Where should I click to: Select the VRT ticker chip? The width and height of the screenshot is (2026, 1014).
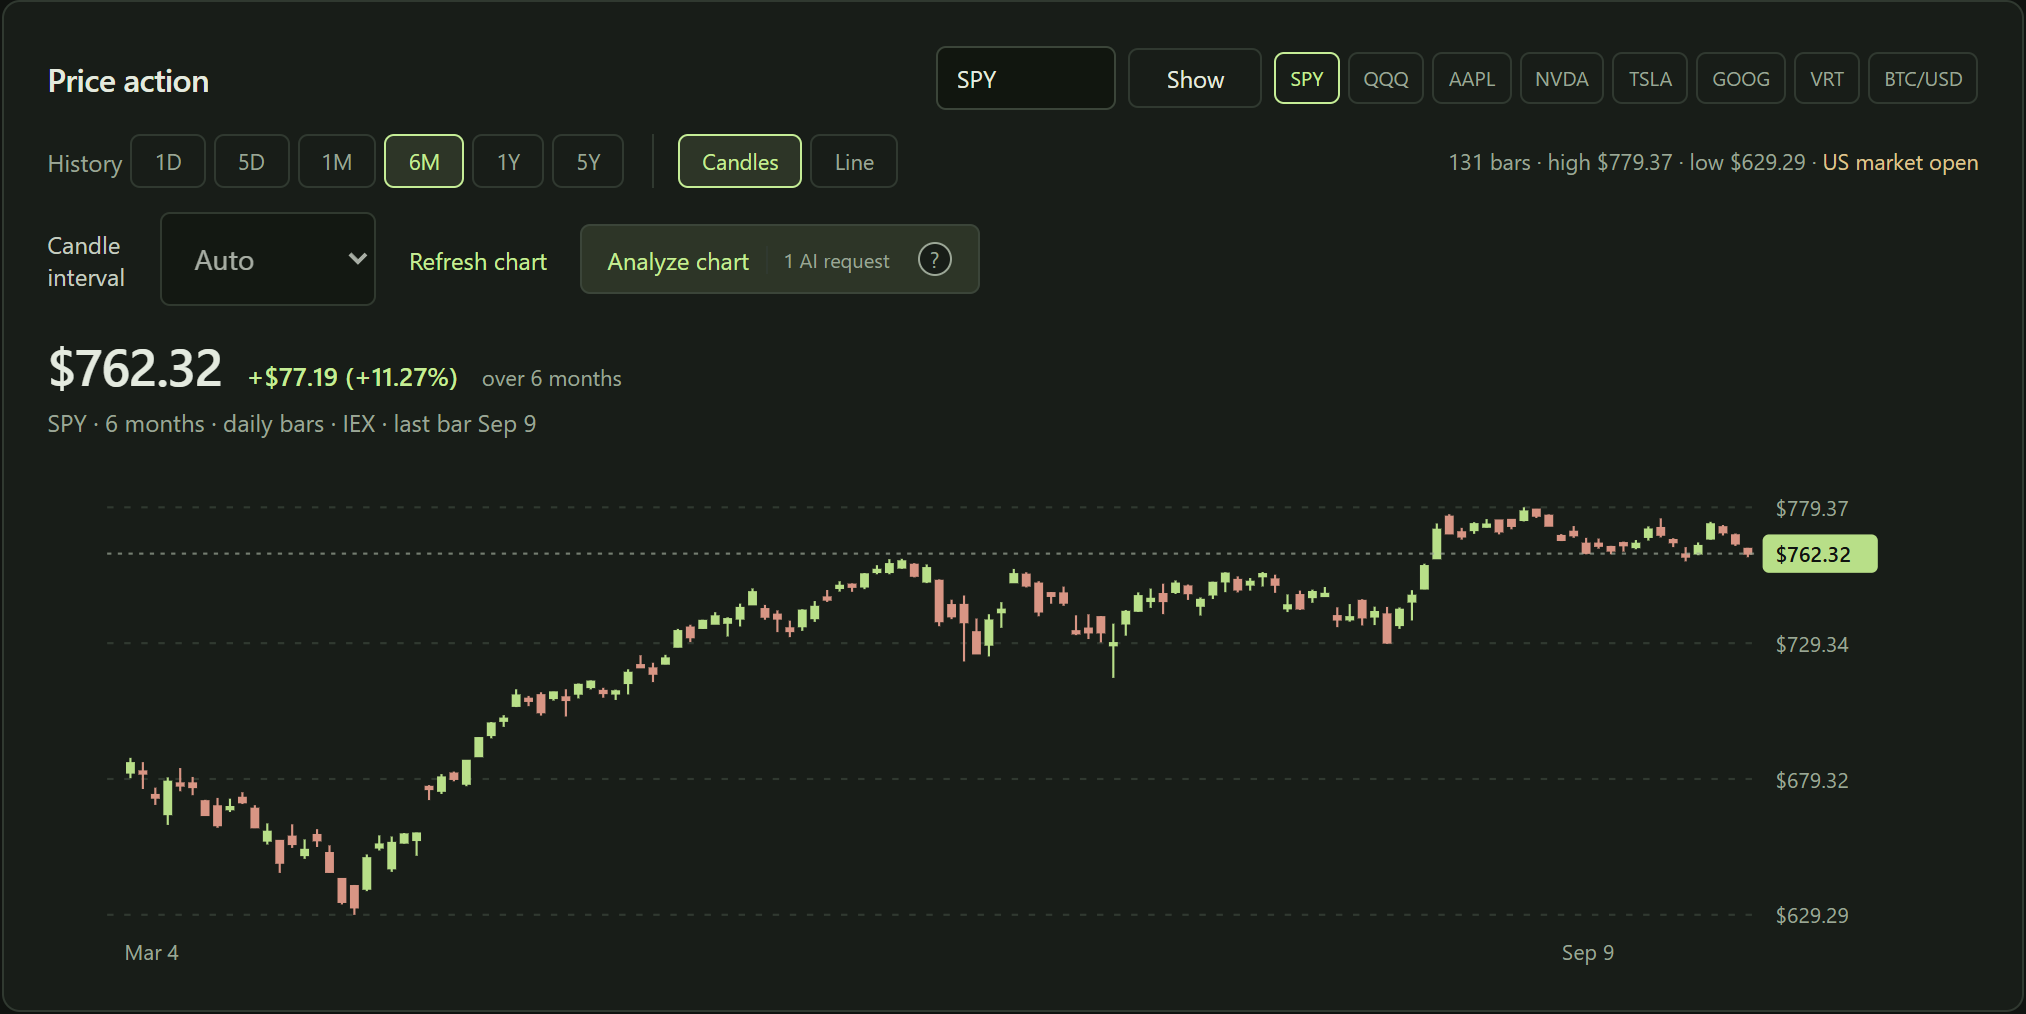1826,78
